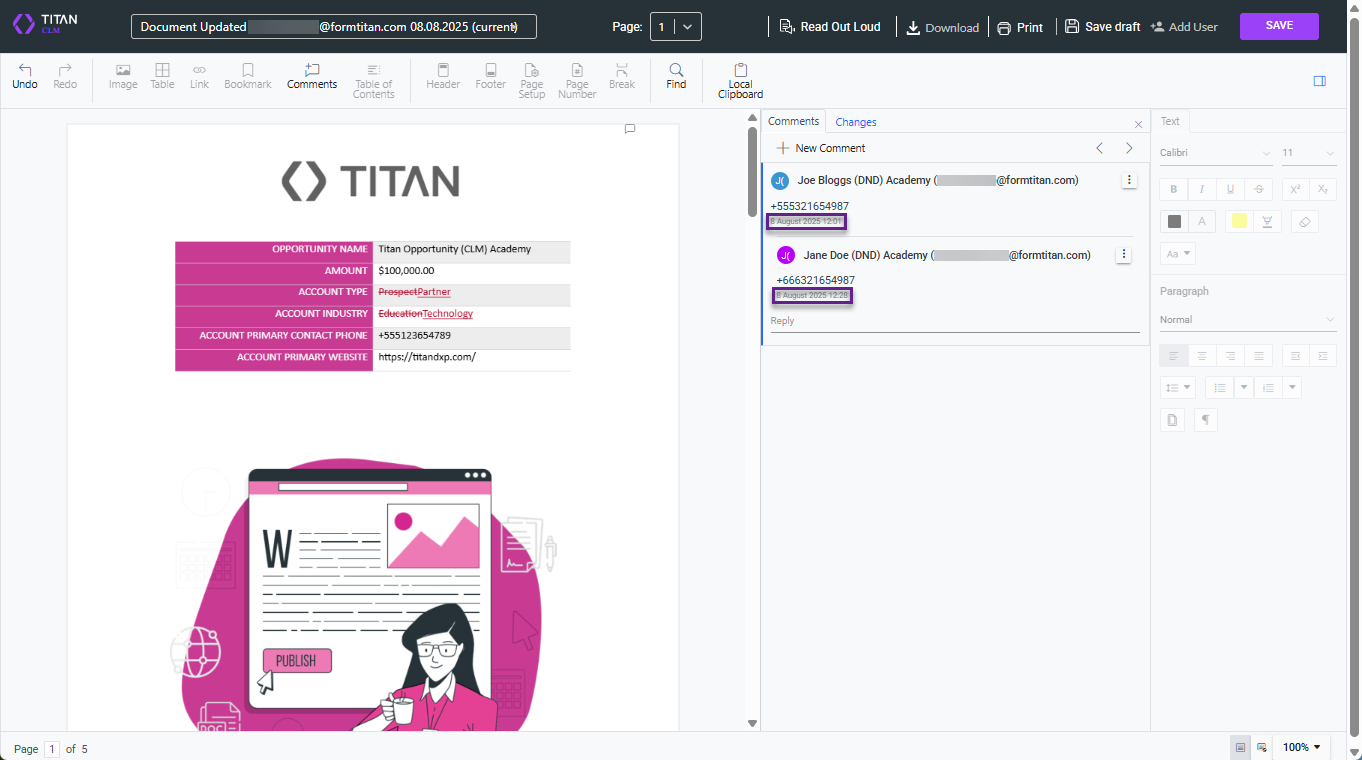Click the Undo icon
This screenshot has height=760, width=1362.
click(24, 76)
